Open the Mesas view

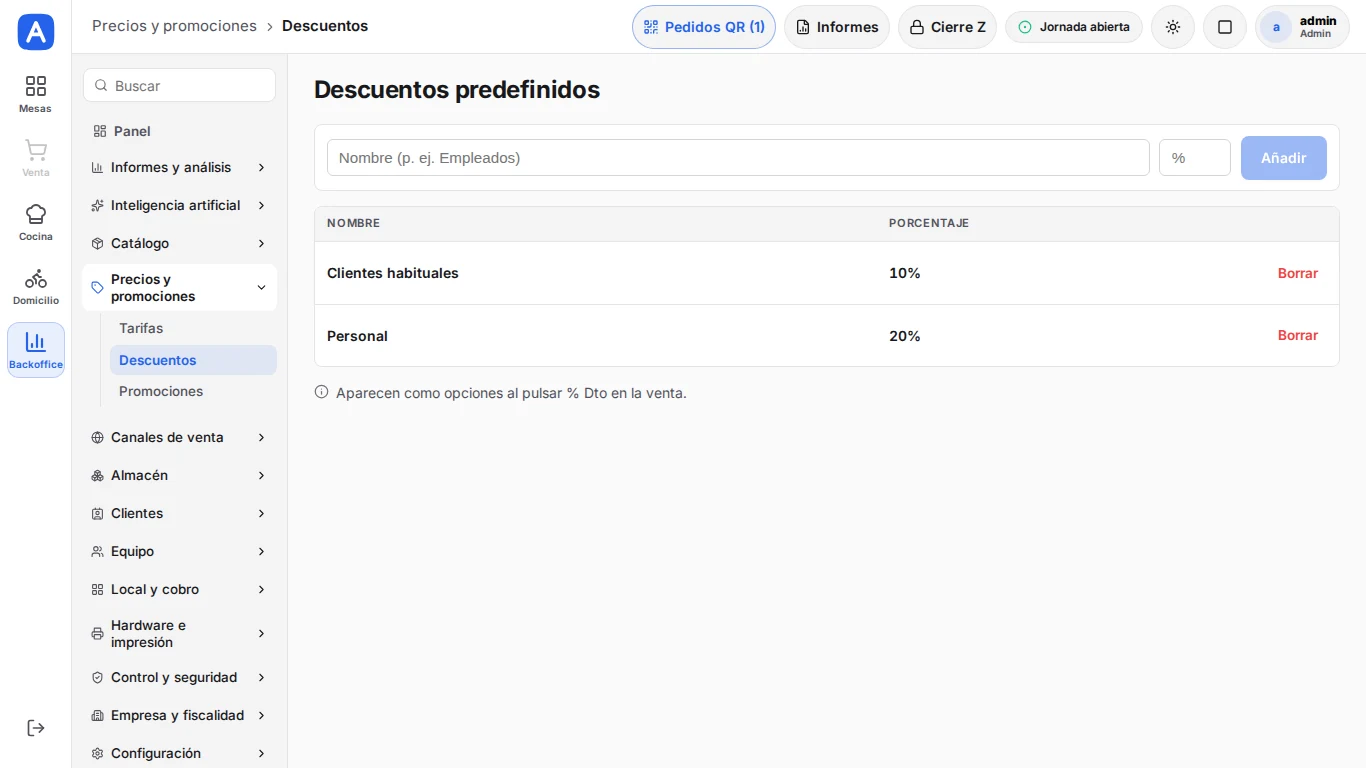coord(36,94)
